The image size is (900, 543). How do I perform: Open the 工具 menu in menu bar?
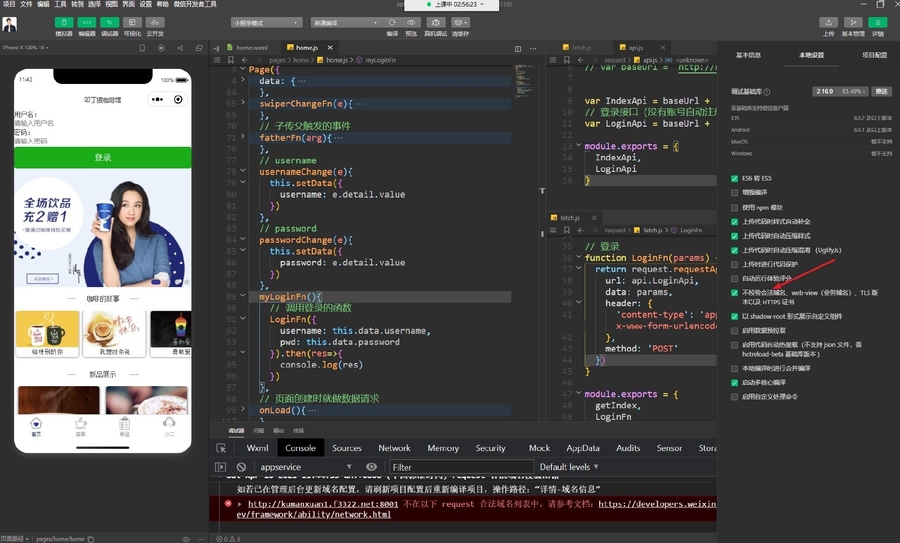point(60,4)
